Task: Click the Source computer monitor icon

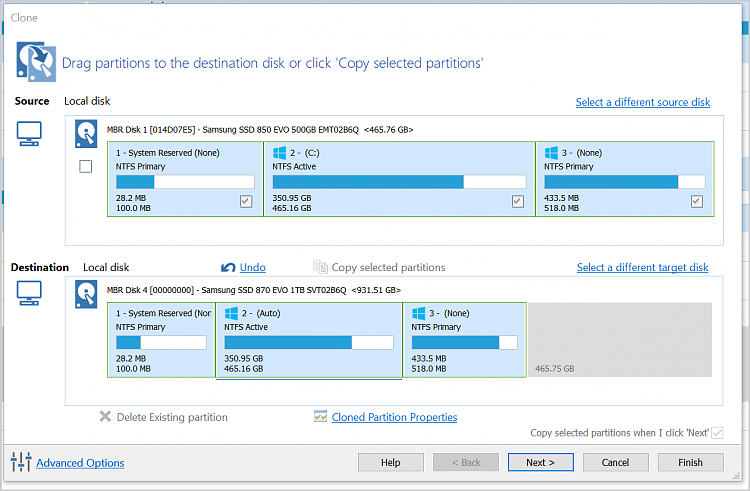Action: click(x=29, y=133)
